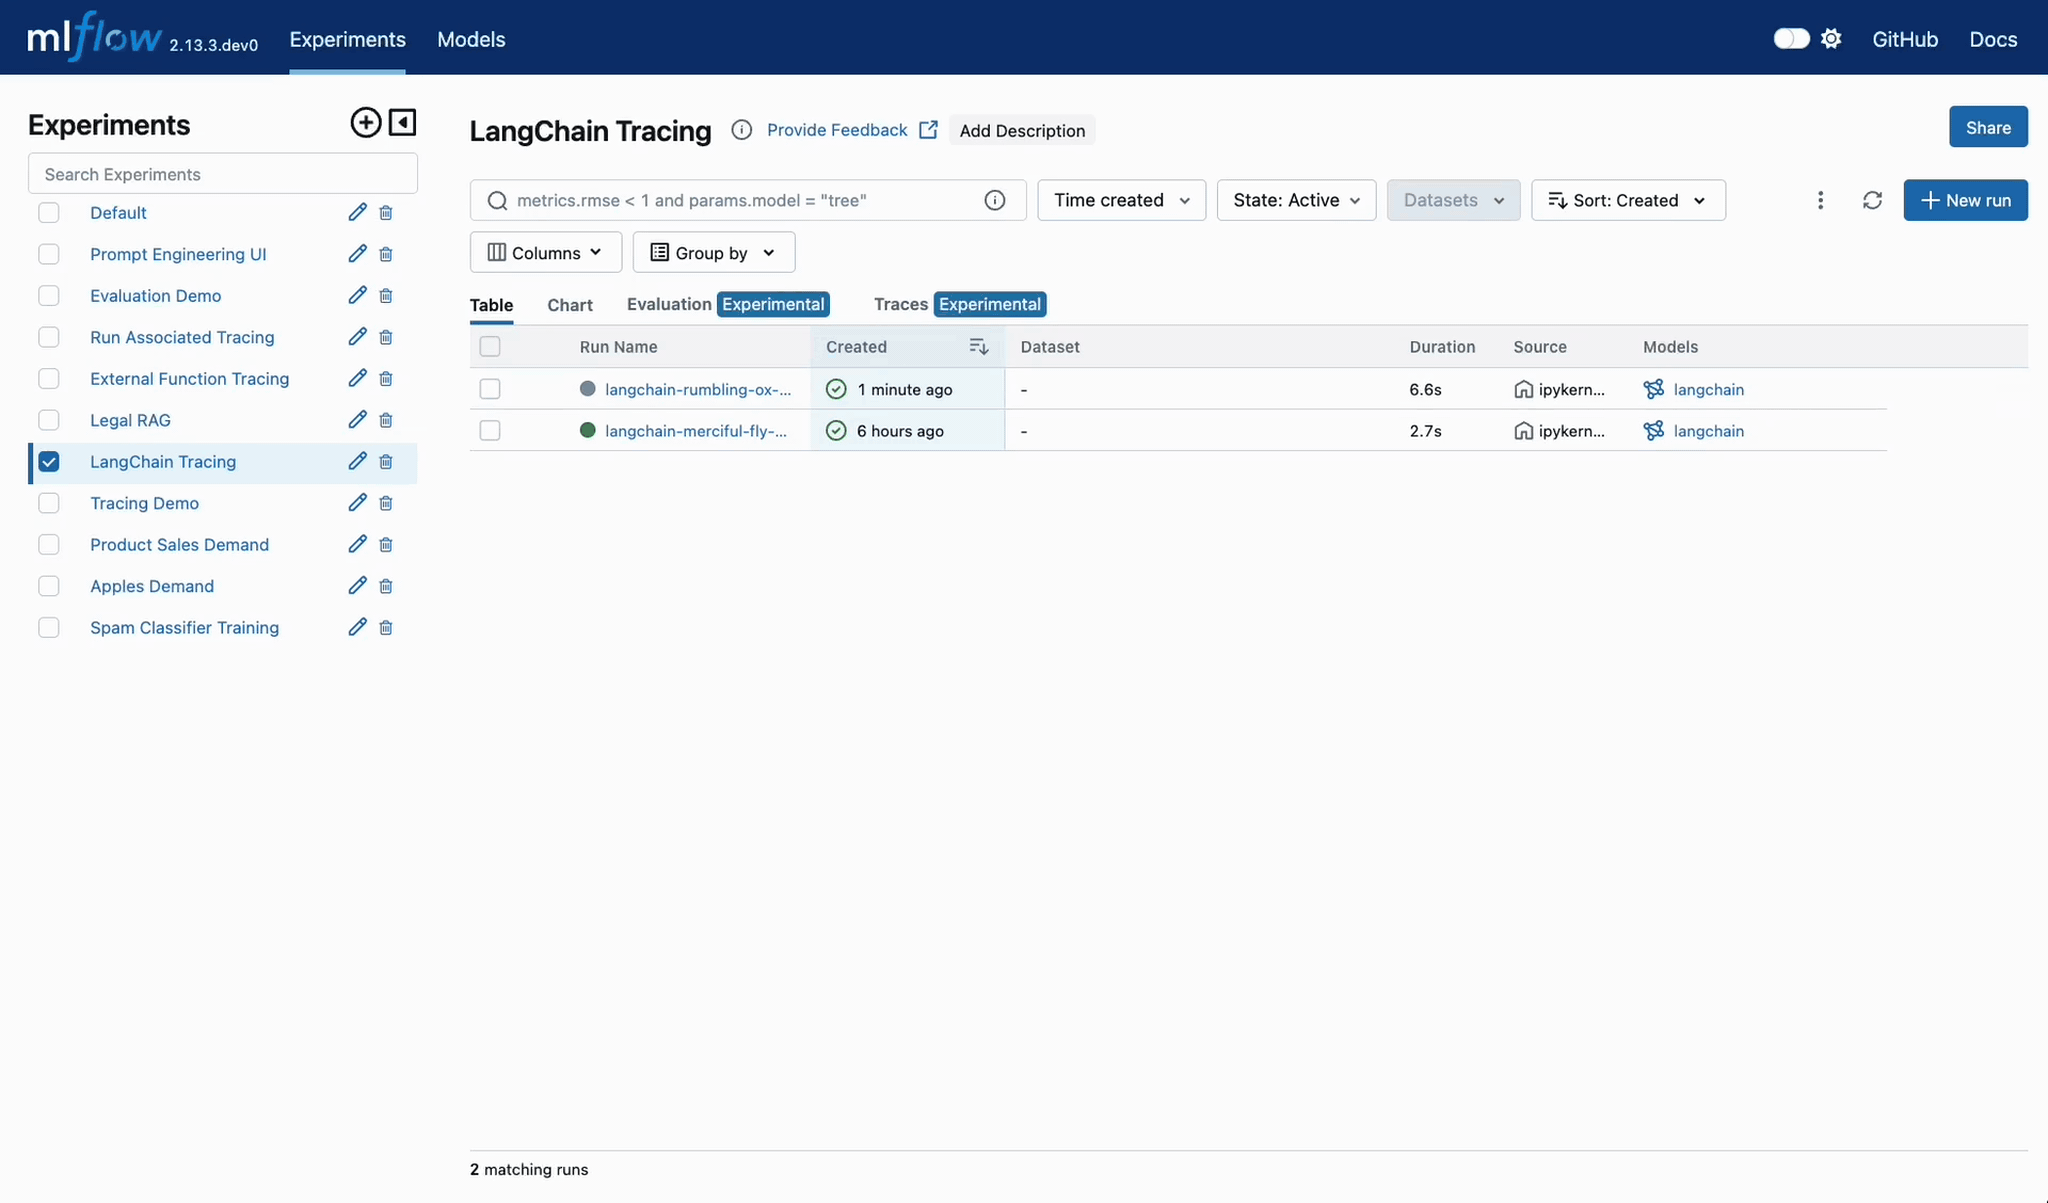Delete the Tracing Demo experiment

pos(385,503)
